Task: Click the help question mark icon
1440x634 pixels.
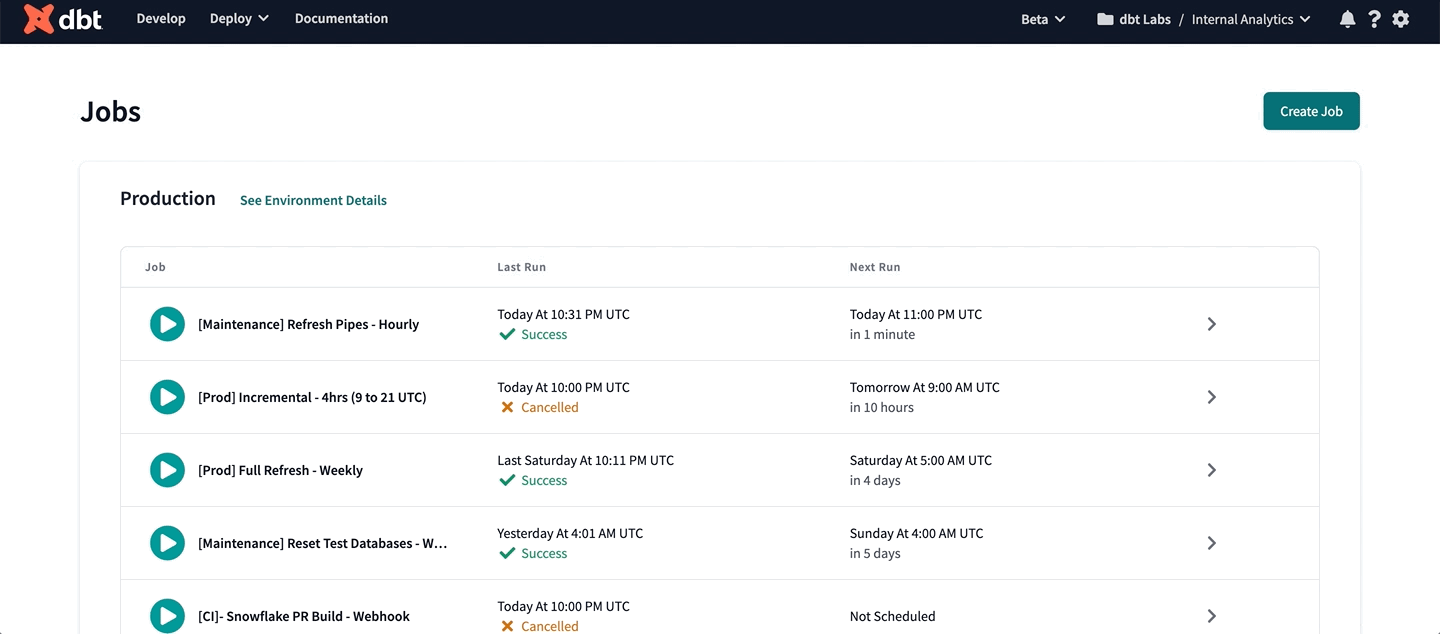Action: [1374, 19]
